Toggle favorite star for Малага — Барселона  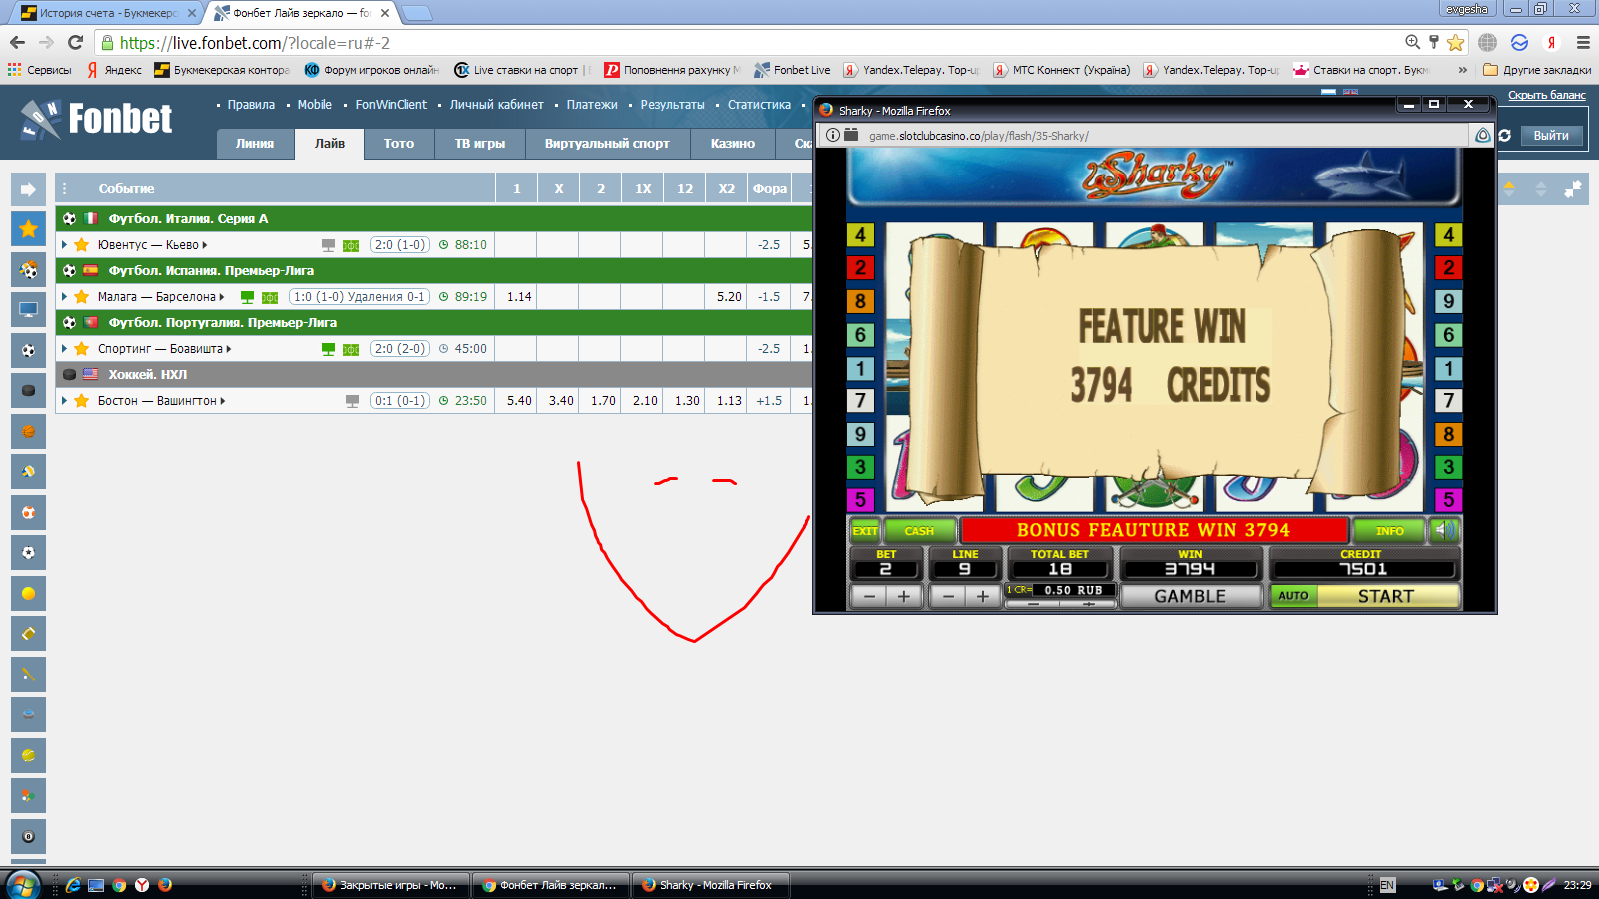coord(82,297)
